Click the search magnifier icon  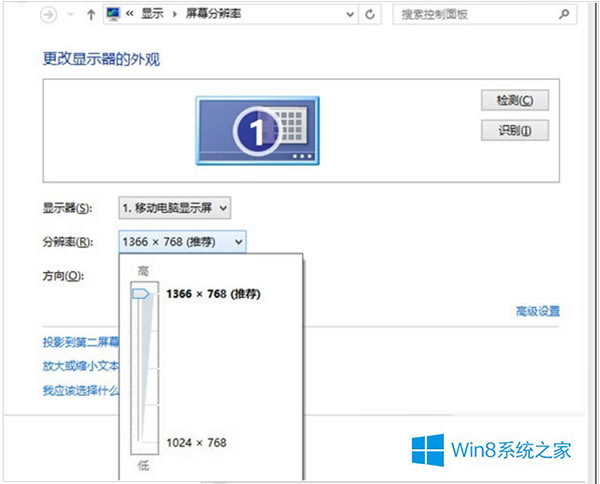tap(565, 15)
